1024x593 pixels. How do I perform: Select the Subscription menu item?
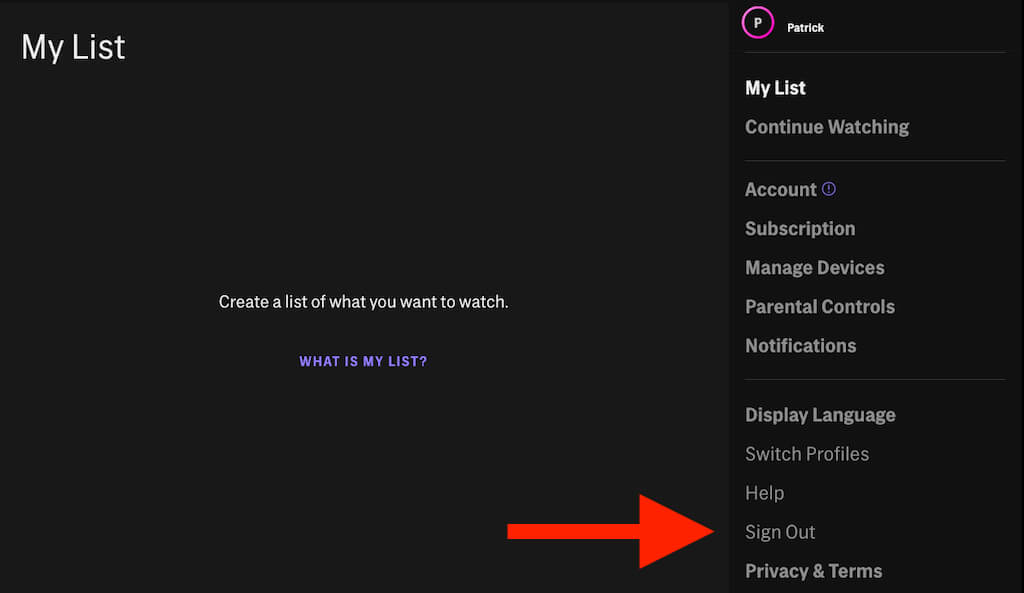[799, 229]
